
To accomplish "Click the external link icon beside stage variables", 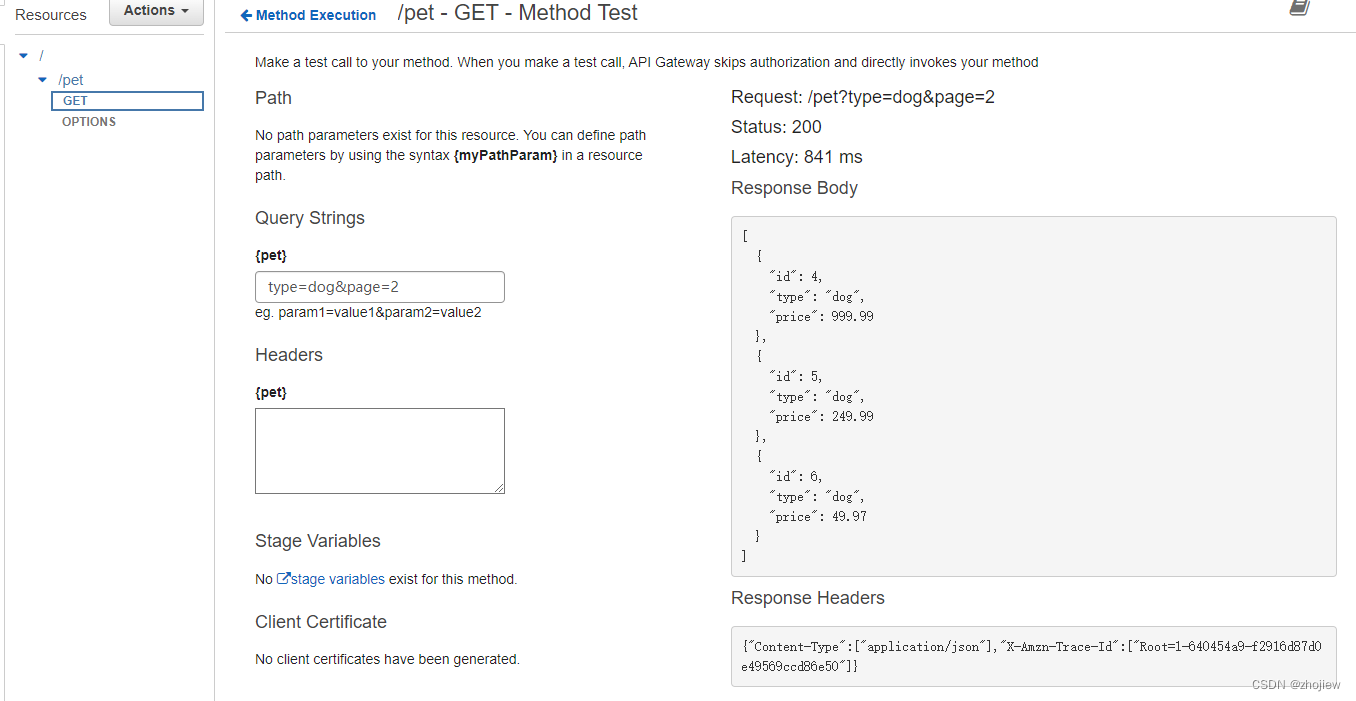I will pyautogui.click(x=283, y=578).
